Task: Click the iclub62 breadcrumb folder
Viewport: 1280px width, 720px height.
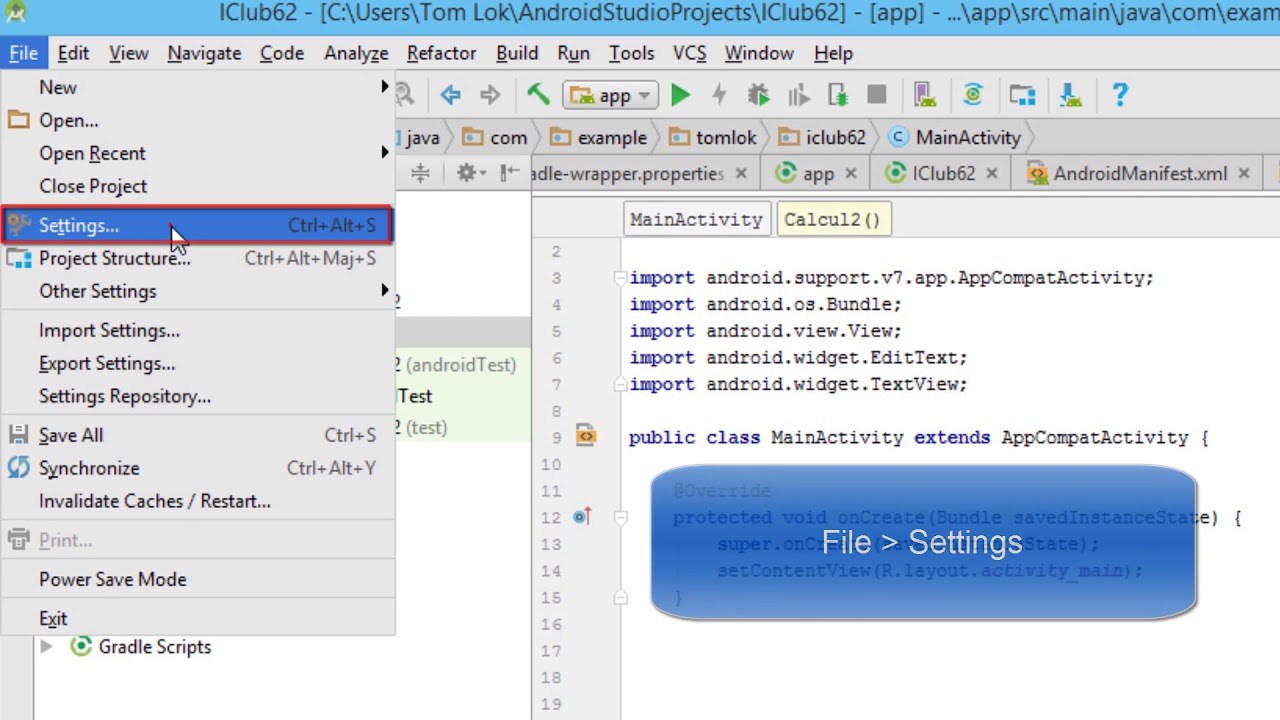Action: click(x=821, y=138)
